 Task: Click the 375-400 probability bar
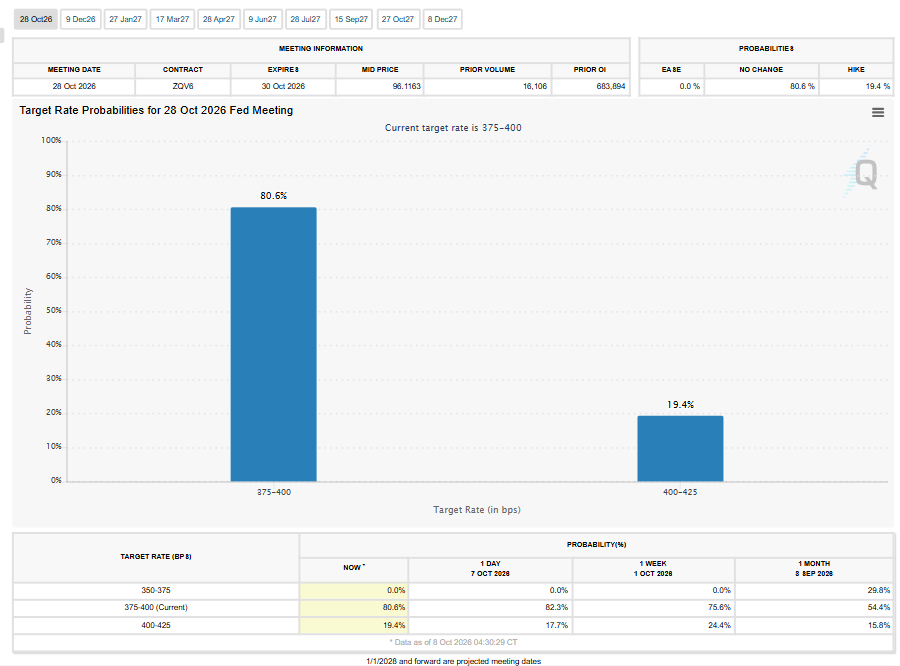(x=273, y=344)
